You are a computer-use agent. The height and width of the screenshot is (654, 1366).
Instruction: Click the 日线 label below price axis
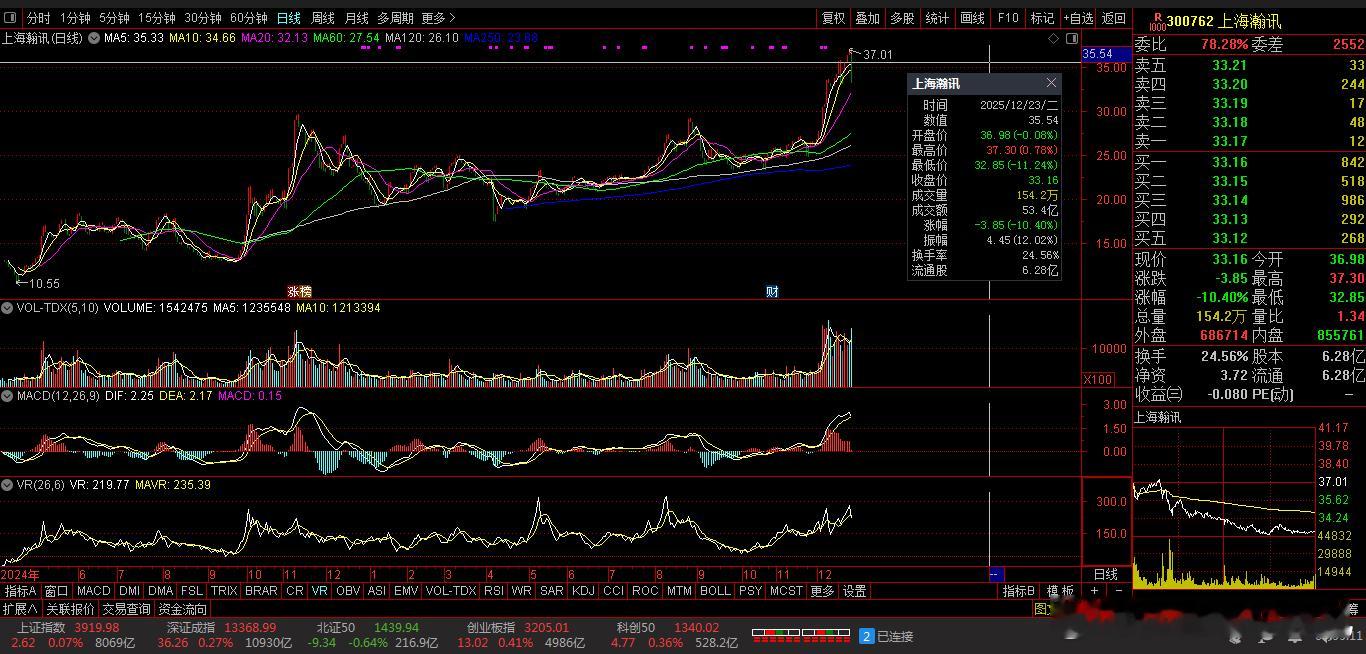pos(1106,575)
